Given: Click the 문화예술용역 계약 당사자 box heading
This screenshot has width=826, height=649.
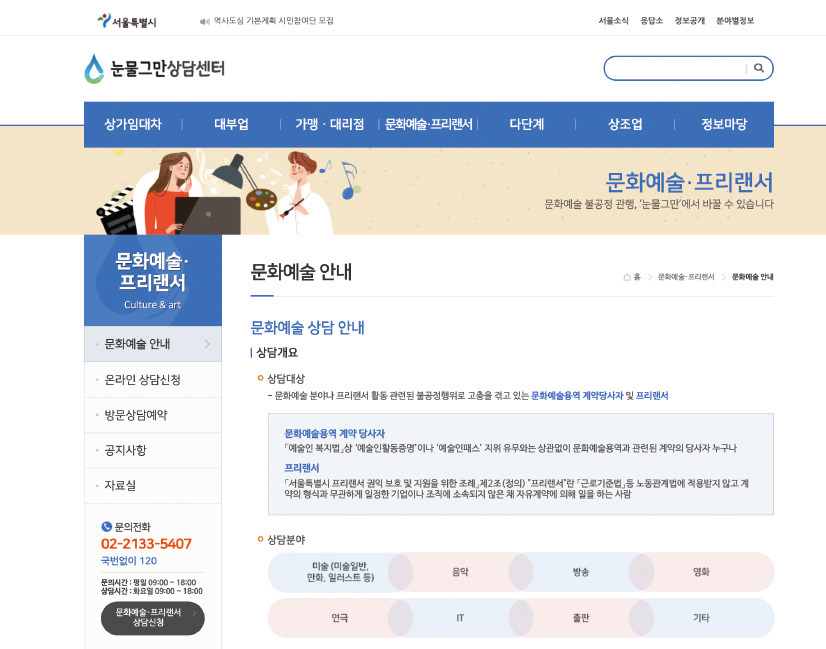Looking at the screenshot, I should [335, 434].
